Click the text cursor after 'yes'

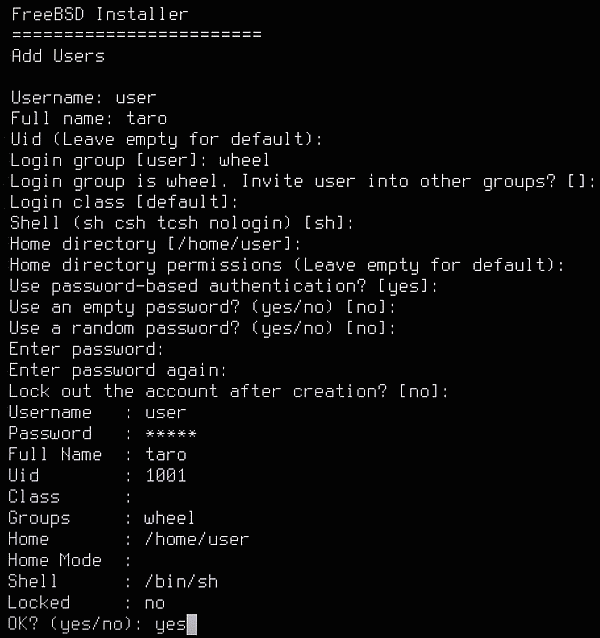192,625
